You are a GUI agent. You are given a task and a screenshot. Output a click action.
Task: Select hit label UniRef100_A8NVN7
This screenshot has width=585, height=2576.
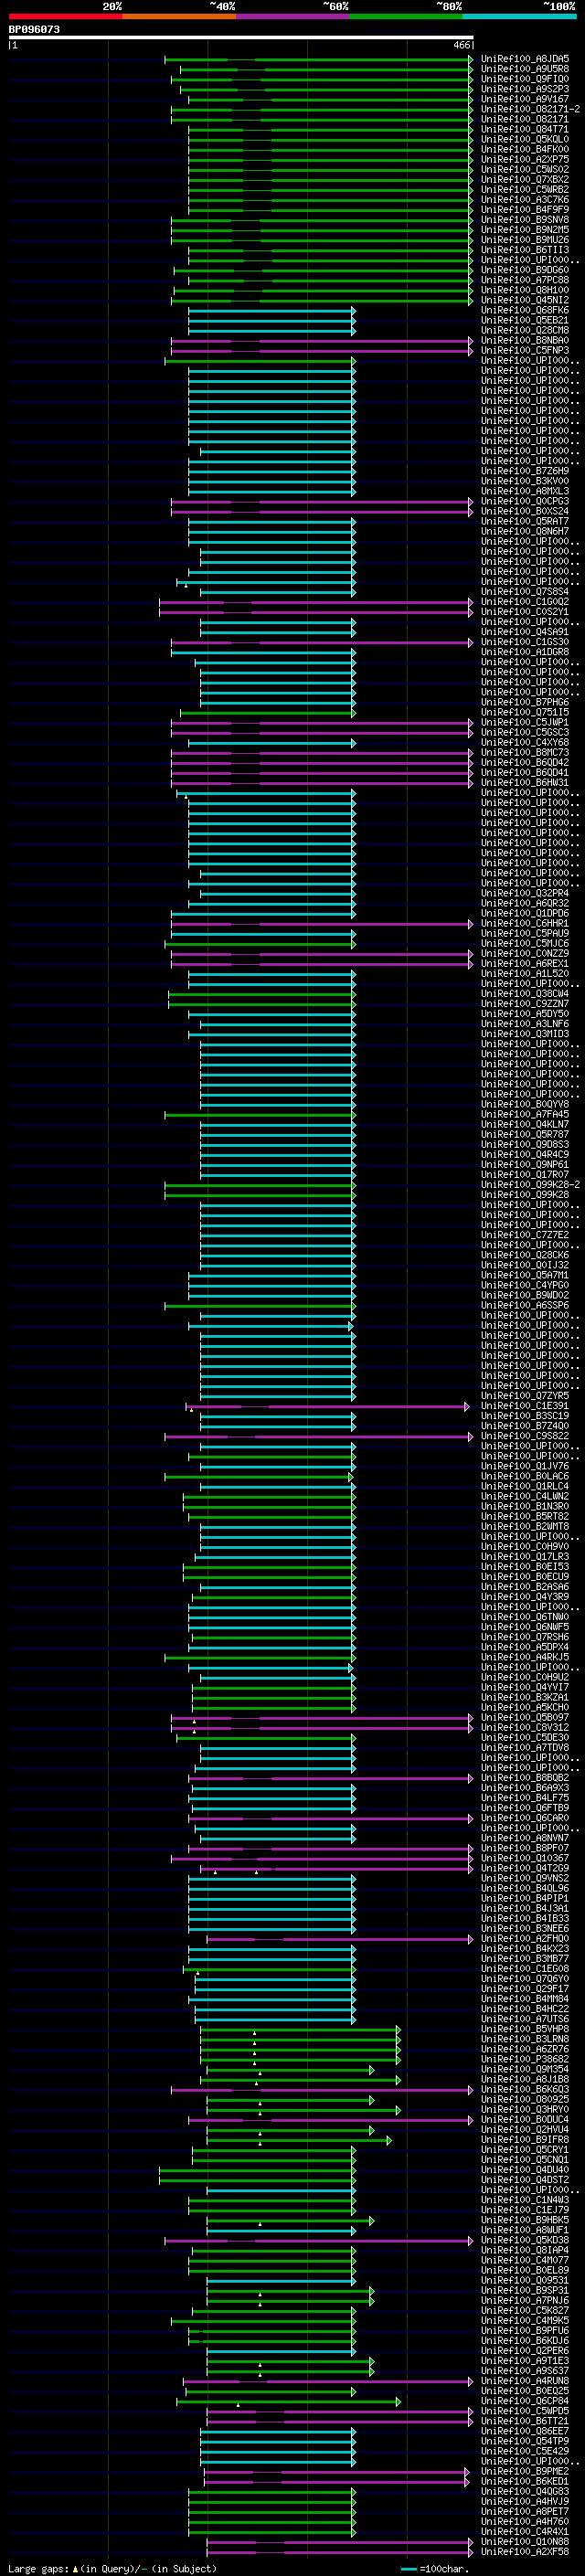coord(525,1838)
